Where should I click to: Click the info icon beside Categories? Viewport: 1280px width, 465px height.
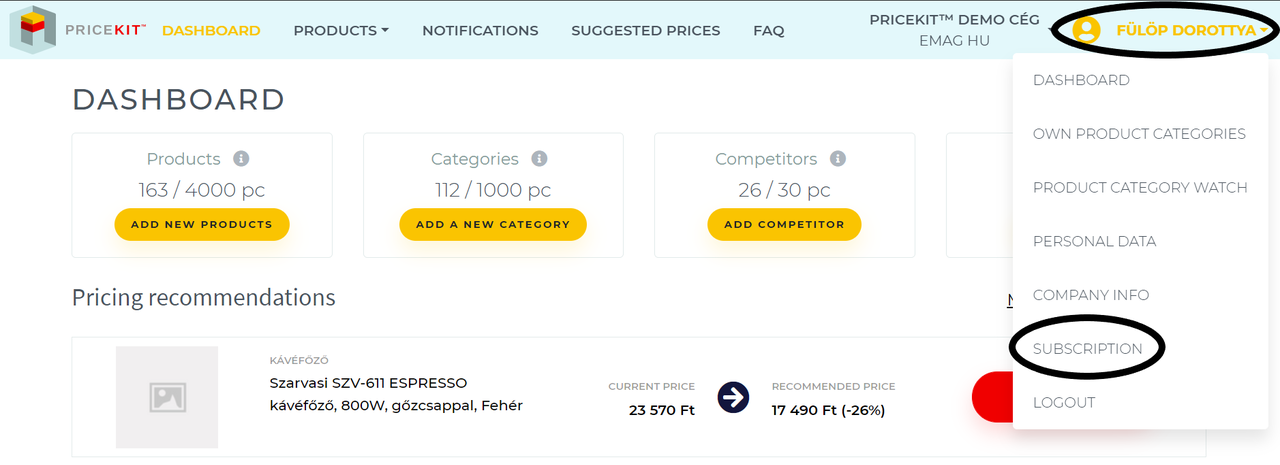539,159
